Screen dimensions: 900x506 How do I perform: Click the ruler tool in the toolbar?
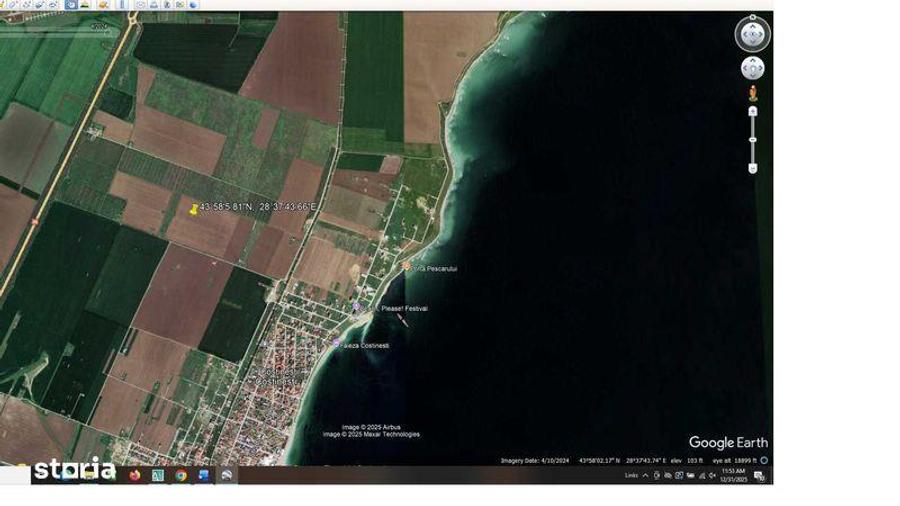[122, 5]
